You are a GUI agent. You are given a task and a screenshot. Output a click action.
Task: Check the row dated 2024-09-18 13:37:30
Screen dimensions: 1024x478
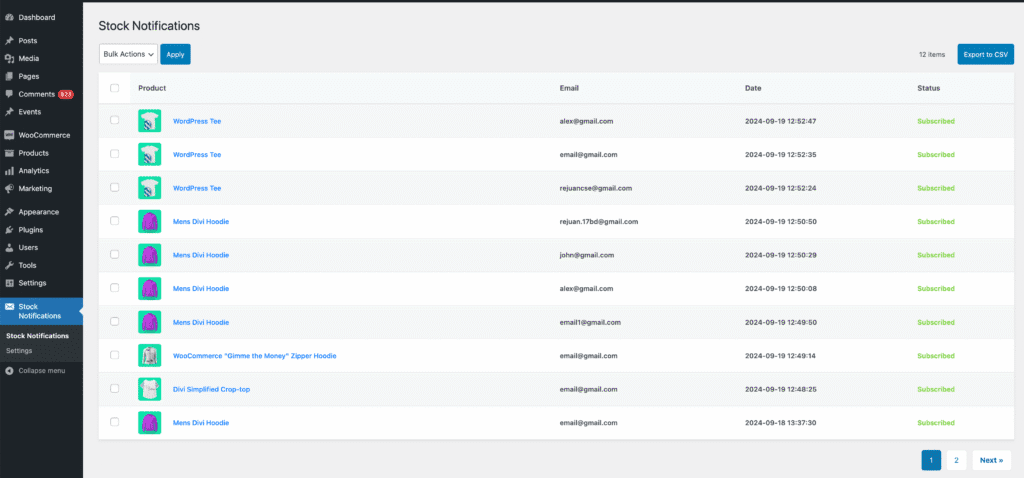point(115,422)
